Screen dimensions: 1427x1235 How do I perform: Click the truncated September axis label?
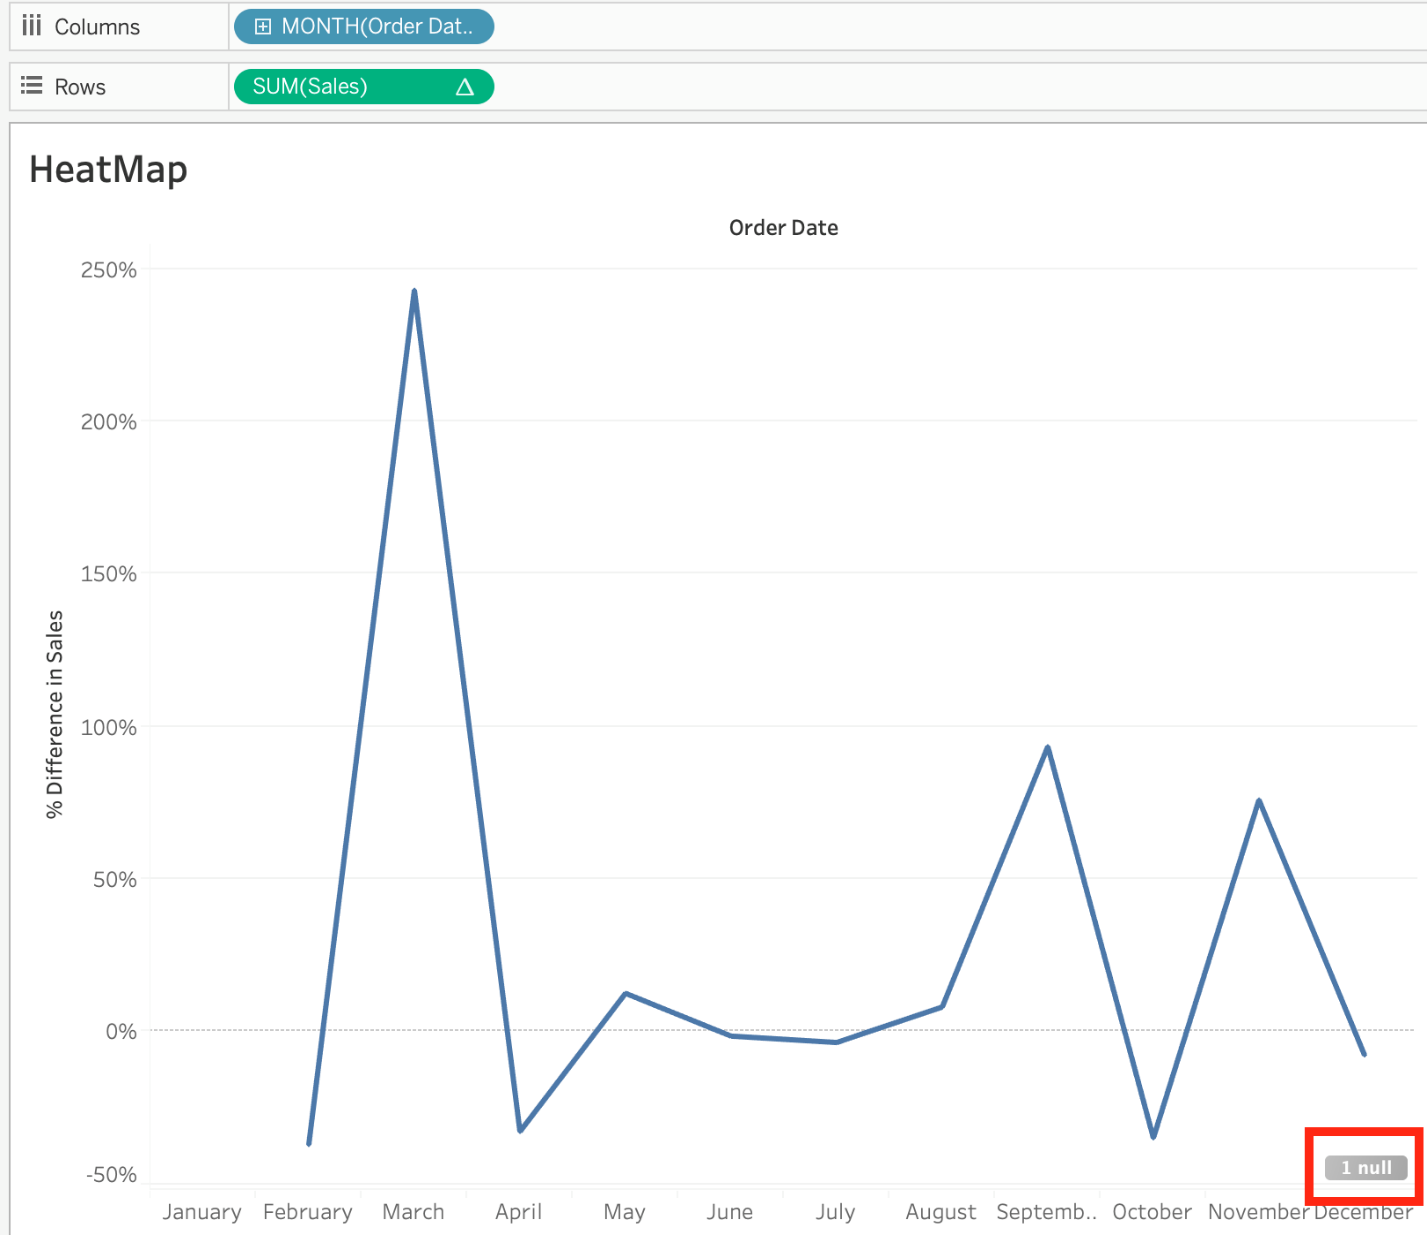click(x=1046, y=1212)
